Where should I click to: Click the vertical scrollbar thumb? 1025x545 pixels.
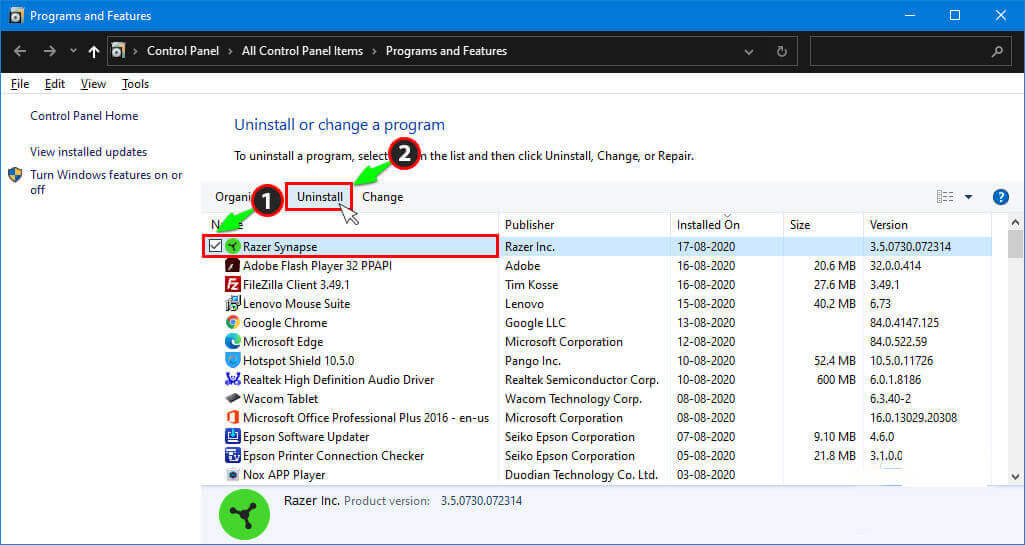tap(1015, 245)
